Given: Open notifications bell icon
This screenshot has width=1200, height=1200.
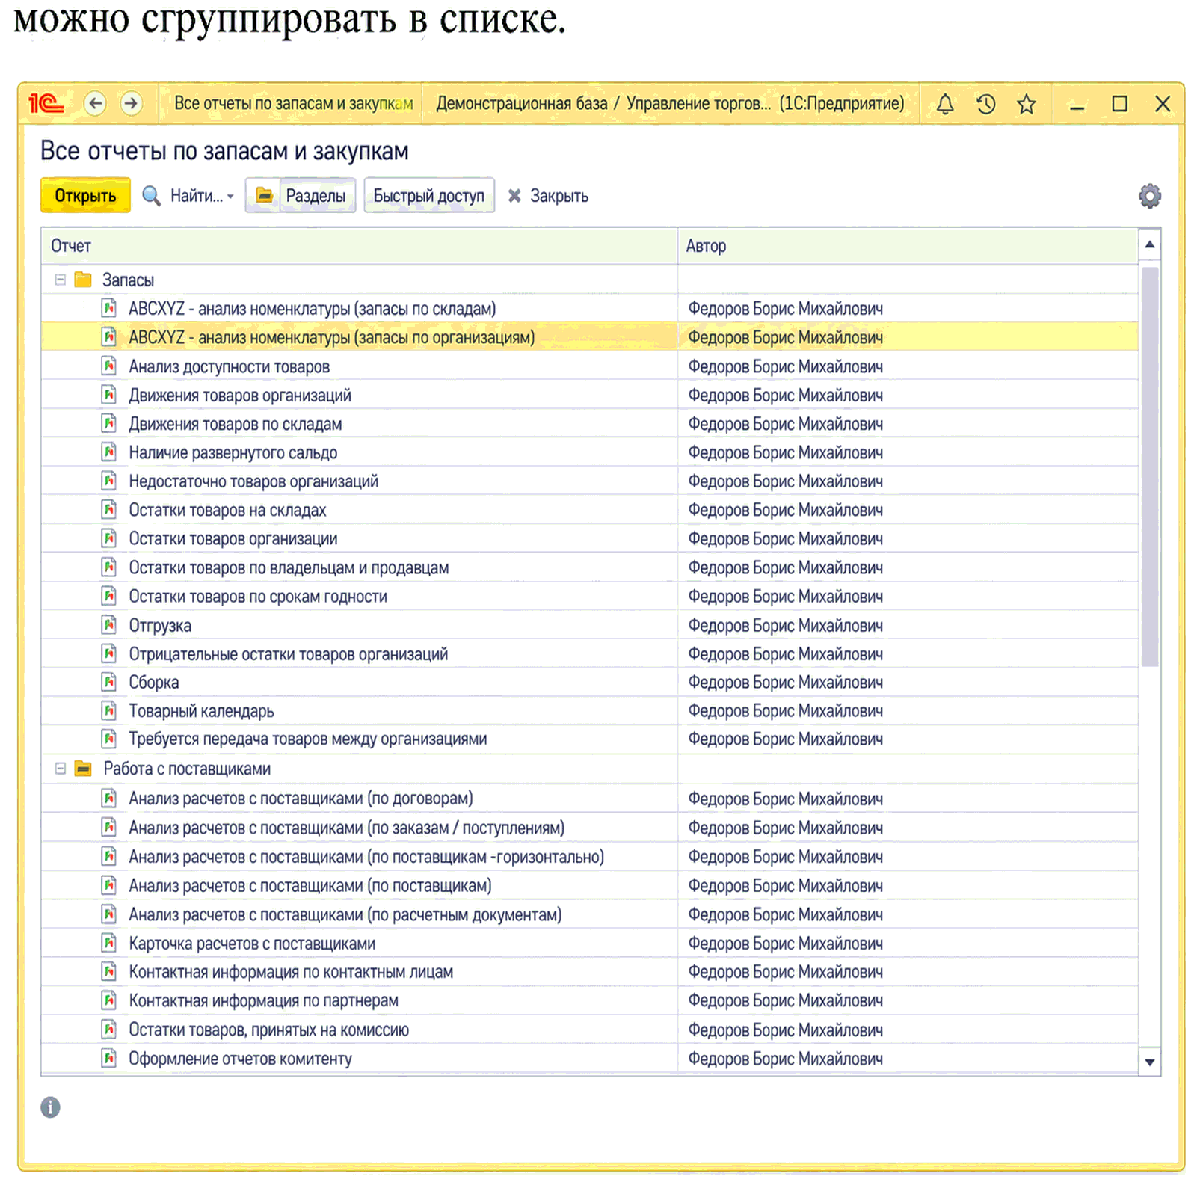Looking at the screenshot, I should [945, 103].
